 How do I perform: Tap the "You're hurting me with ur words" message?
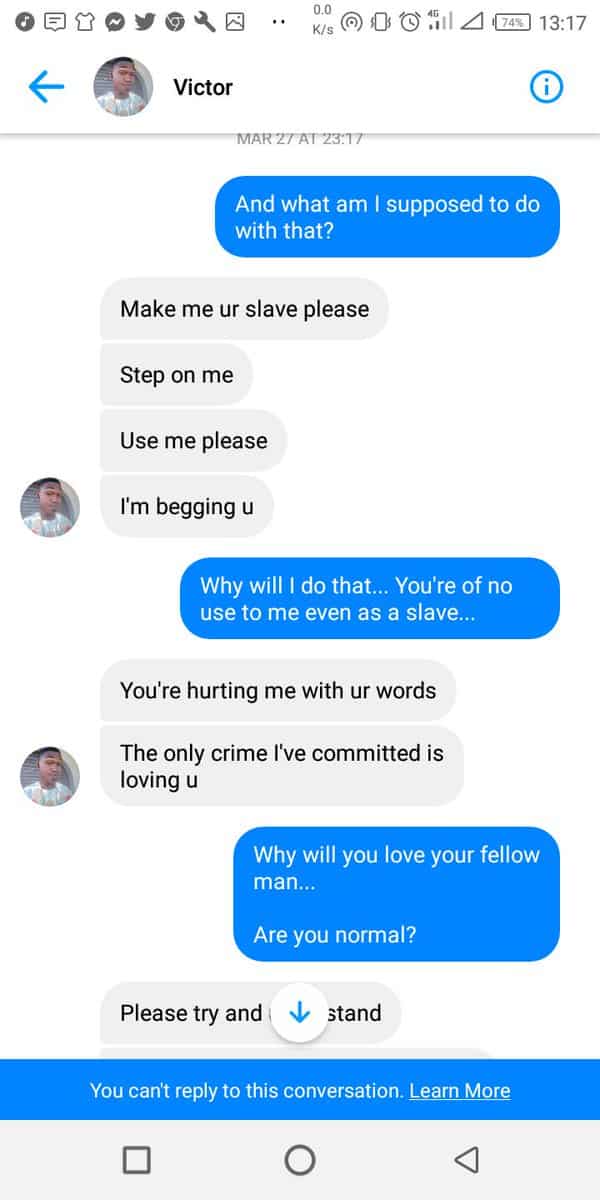pyautogui.click(x=278, y=691)
